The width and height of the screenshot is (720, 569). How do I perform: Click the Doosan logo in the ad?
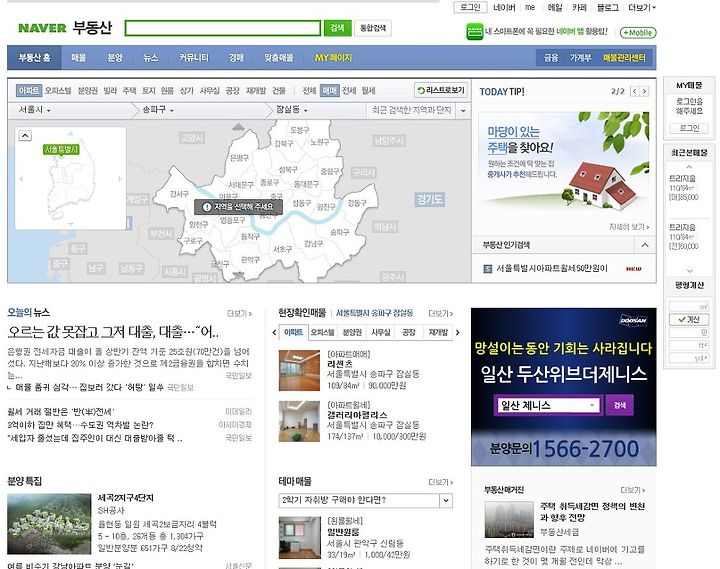[x=633, y=321]
